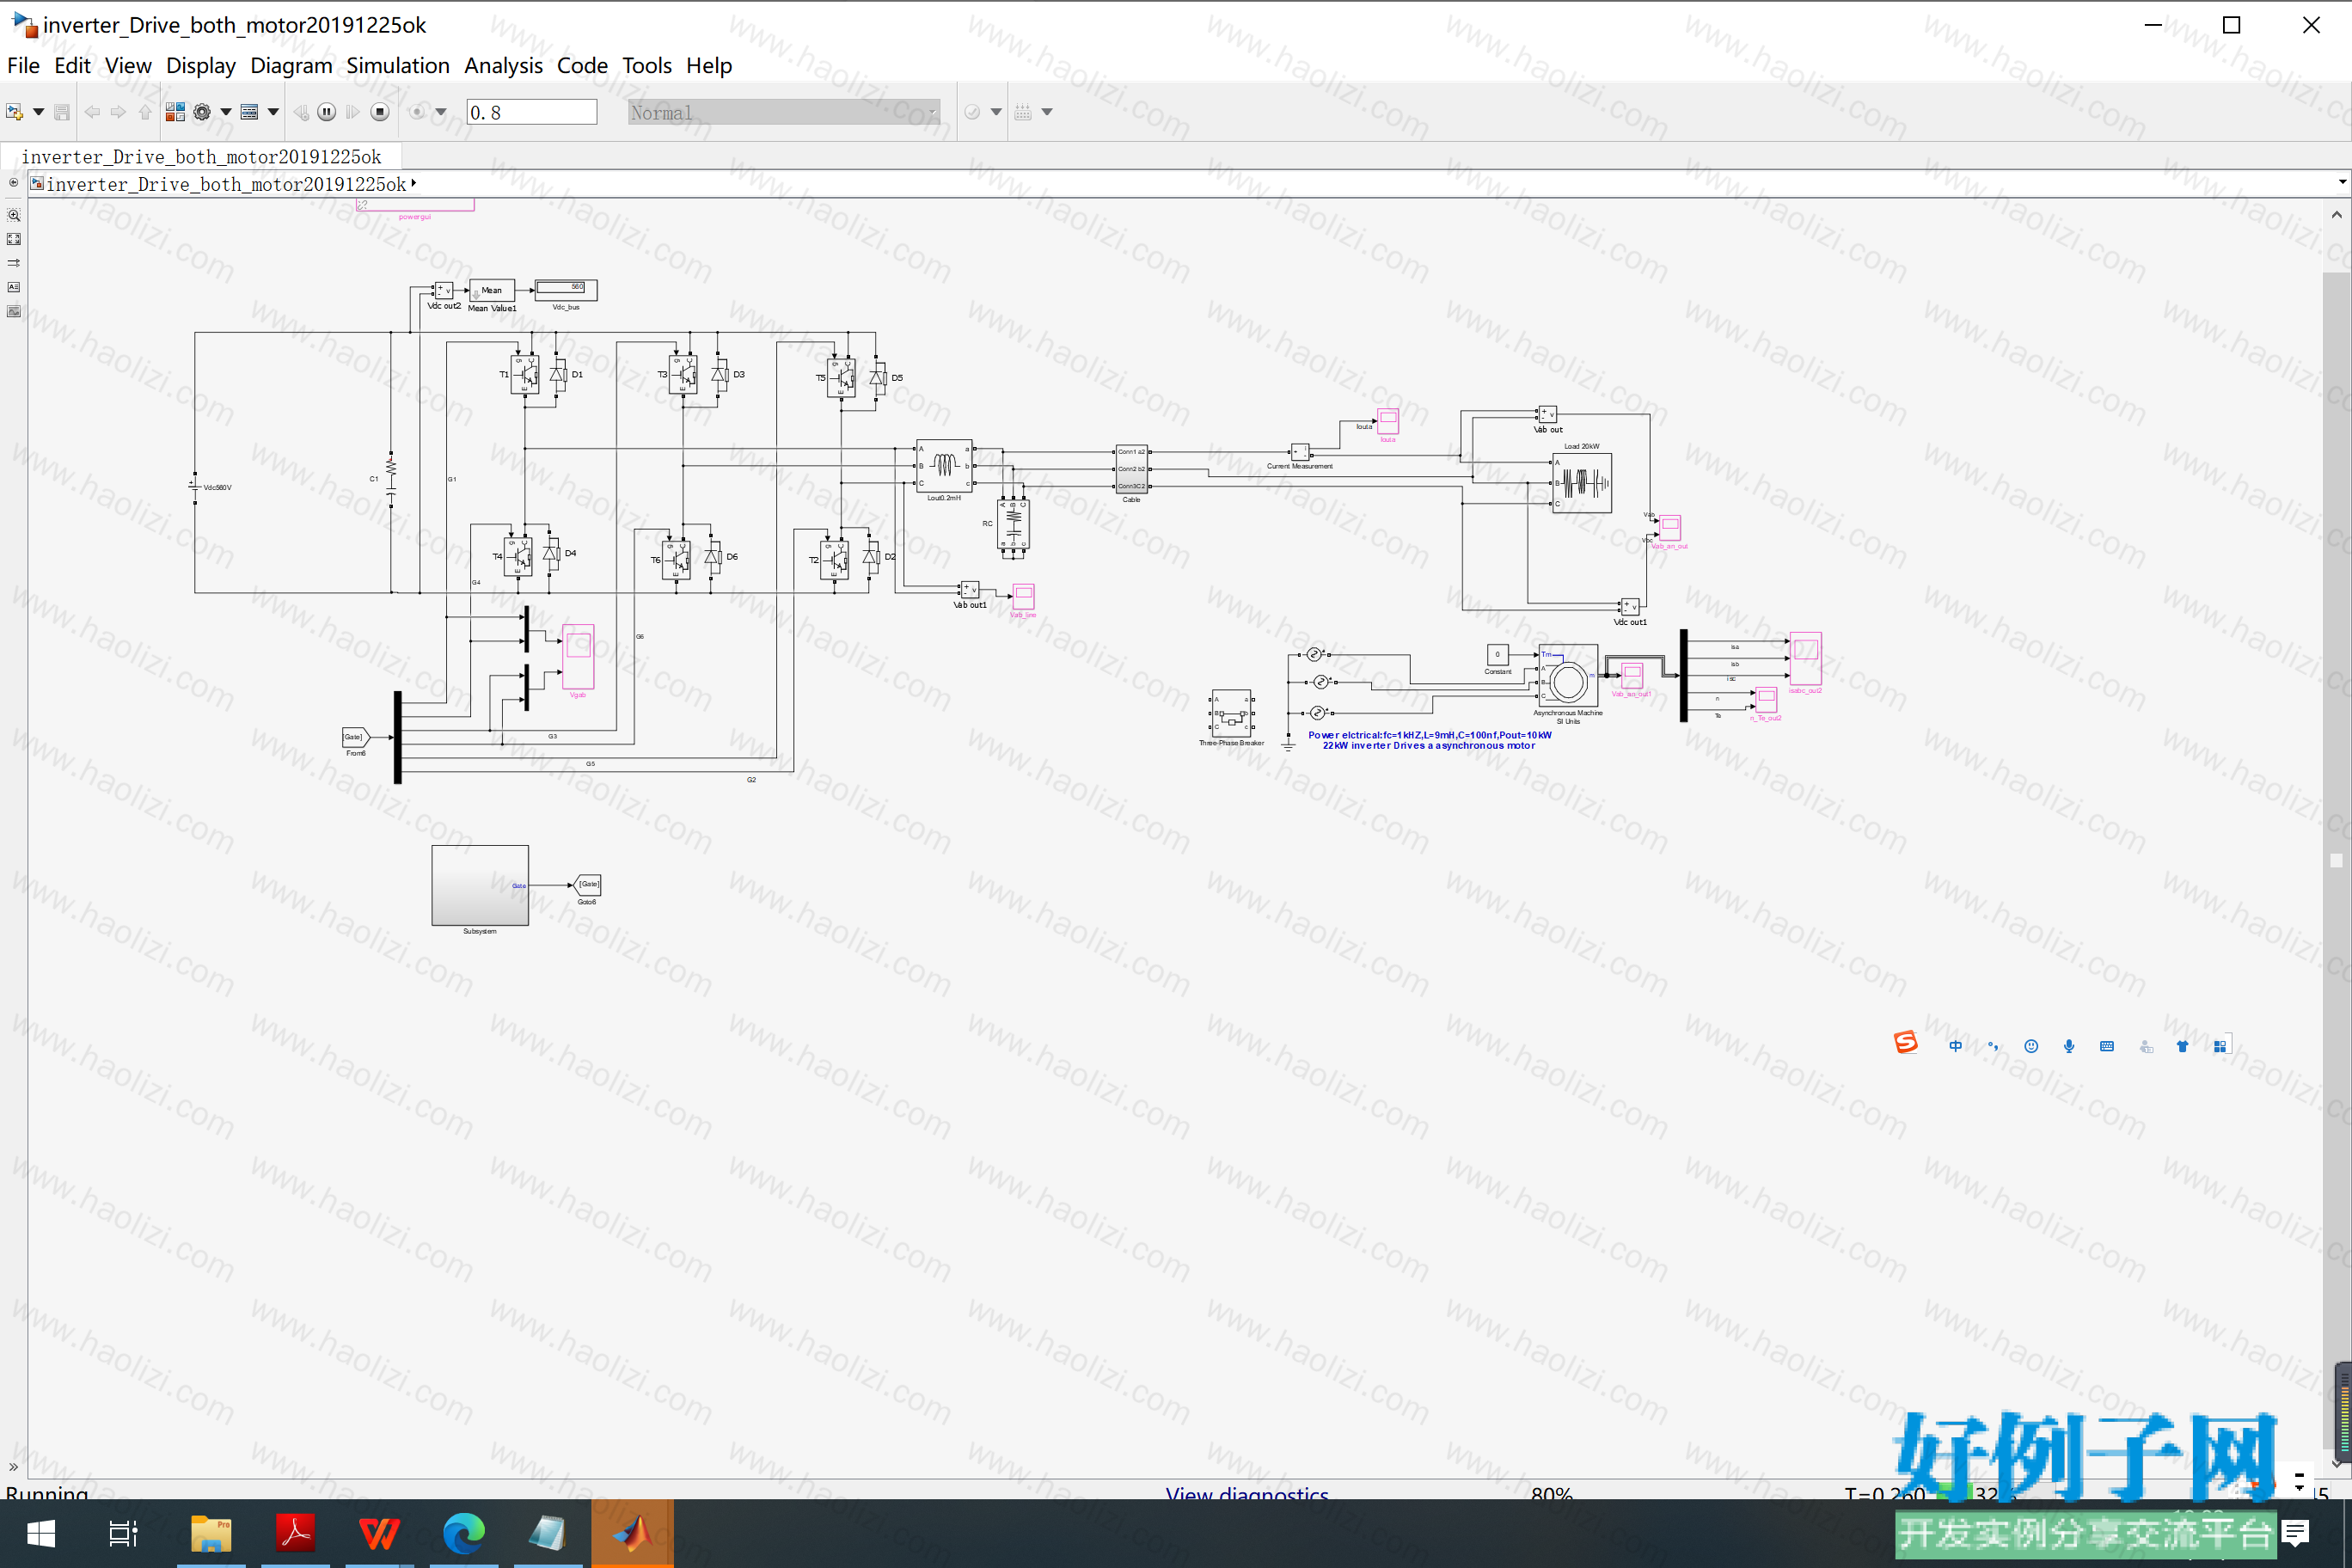Open the Tools menu
The width and height of the screenshot is (2352, 1568).
click(x=647, y=66)
